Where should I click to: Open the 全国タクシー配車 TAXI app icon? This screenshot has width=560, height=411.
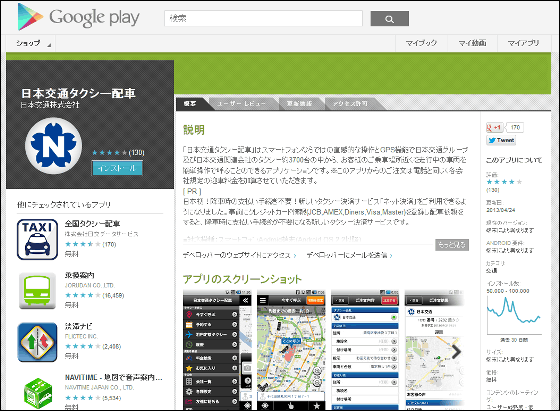[x=37, y=239]
